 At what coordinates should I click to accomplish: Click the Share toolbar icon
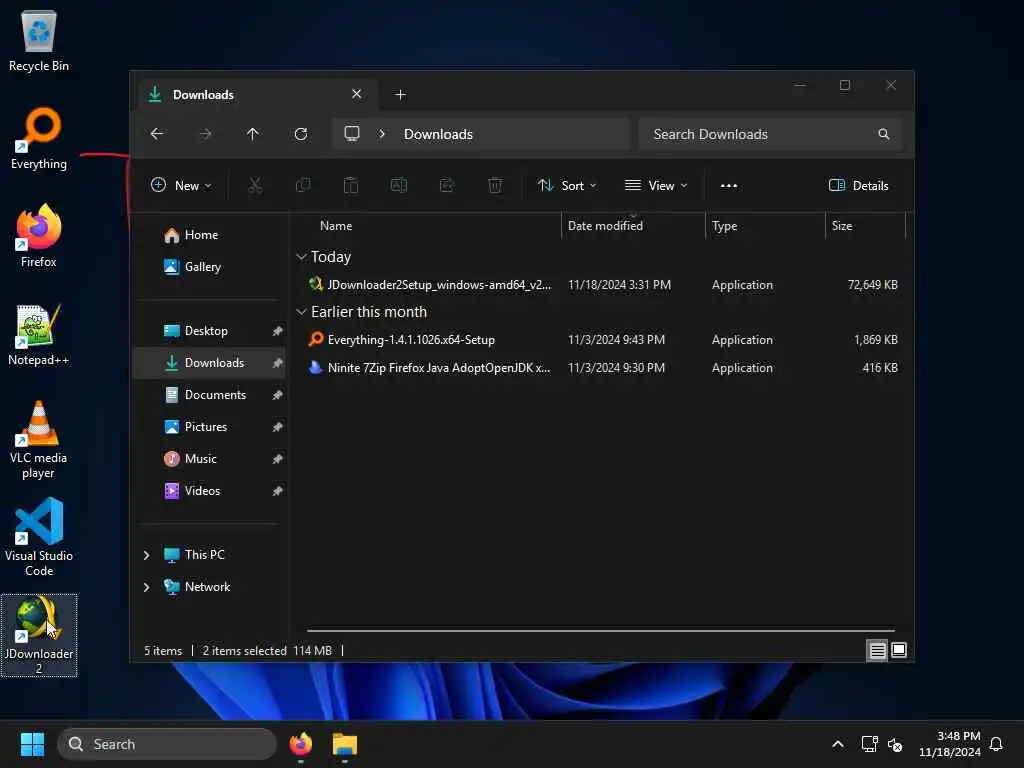(447, 185)
